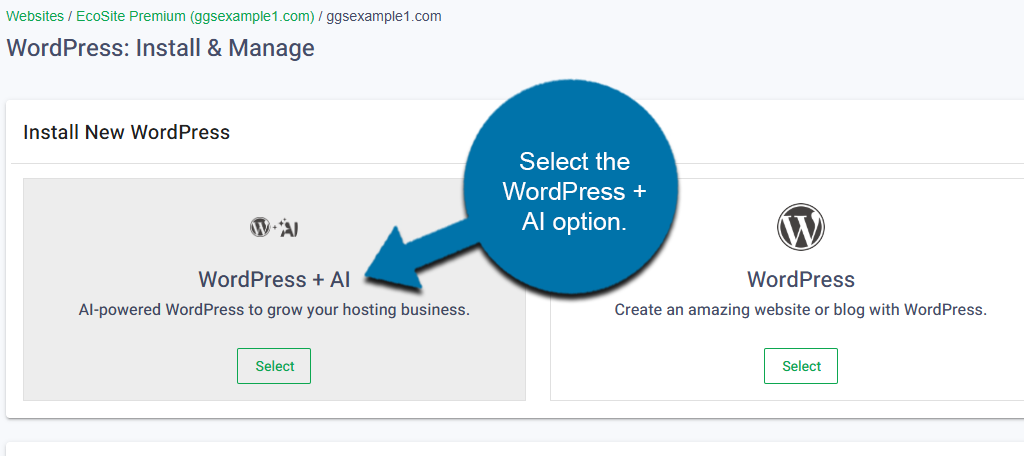Click the AI-powered WordPress description text

point(274,310)
